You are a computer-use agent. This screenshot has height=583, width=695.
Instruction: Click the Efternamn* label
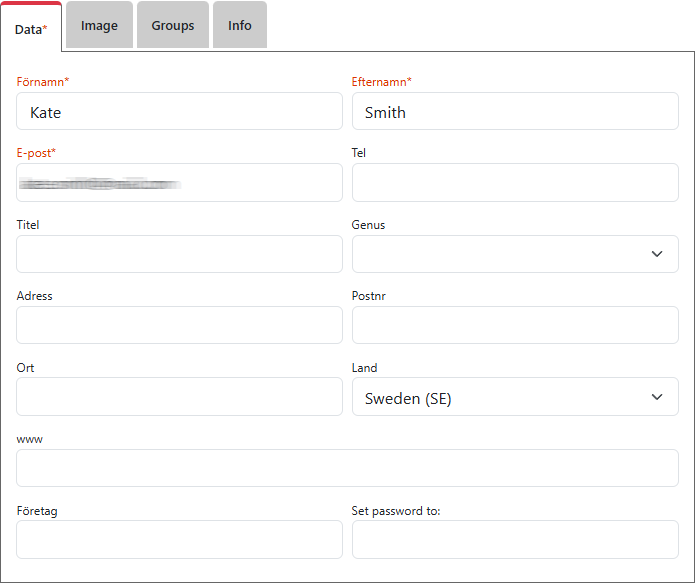tap(382, 82)
